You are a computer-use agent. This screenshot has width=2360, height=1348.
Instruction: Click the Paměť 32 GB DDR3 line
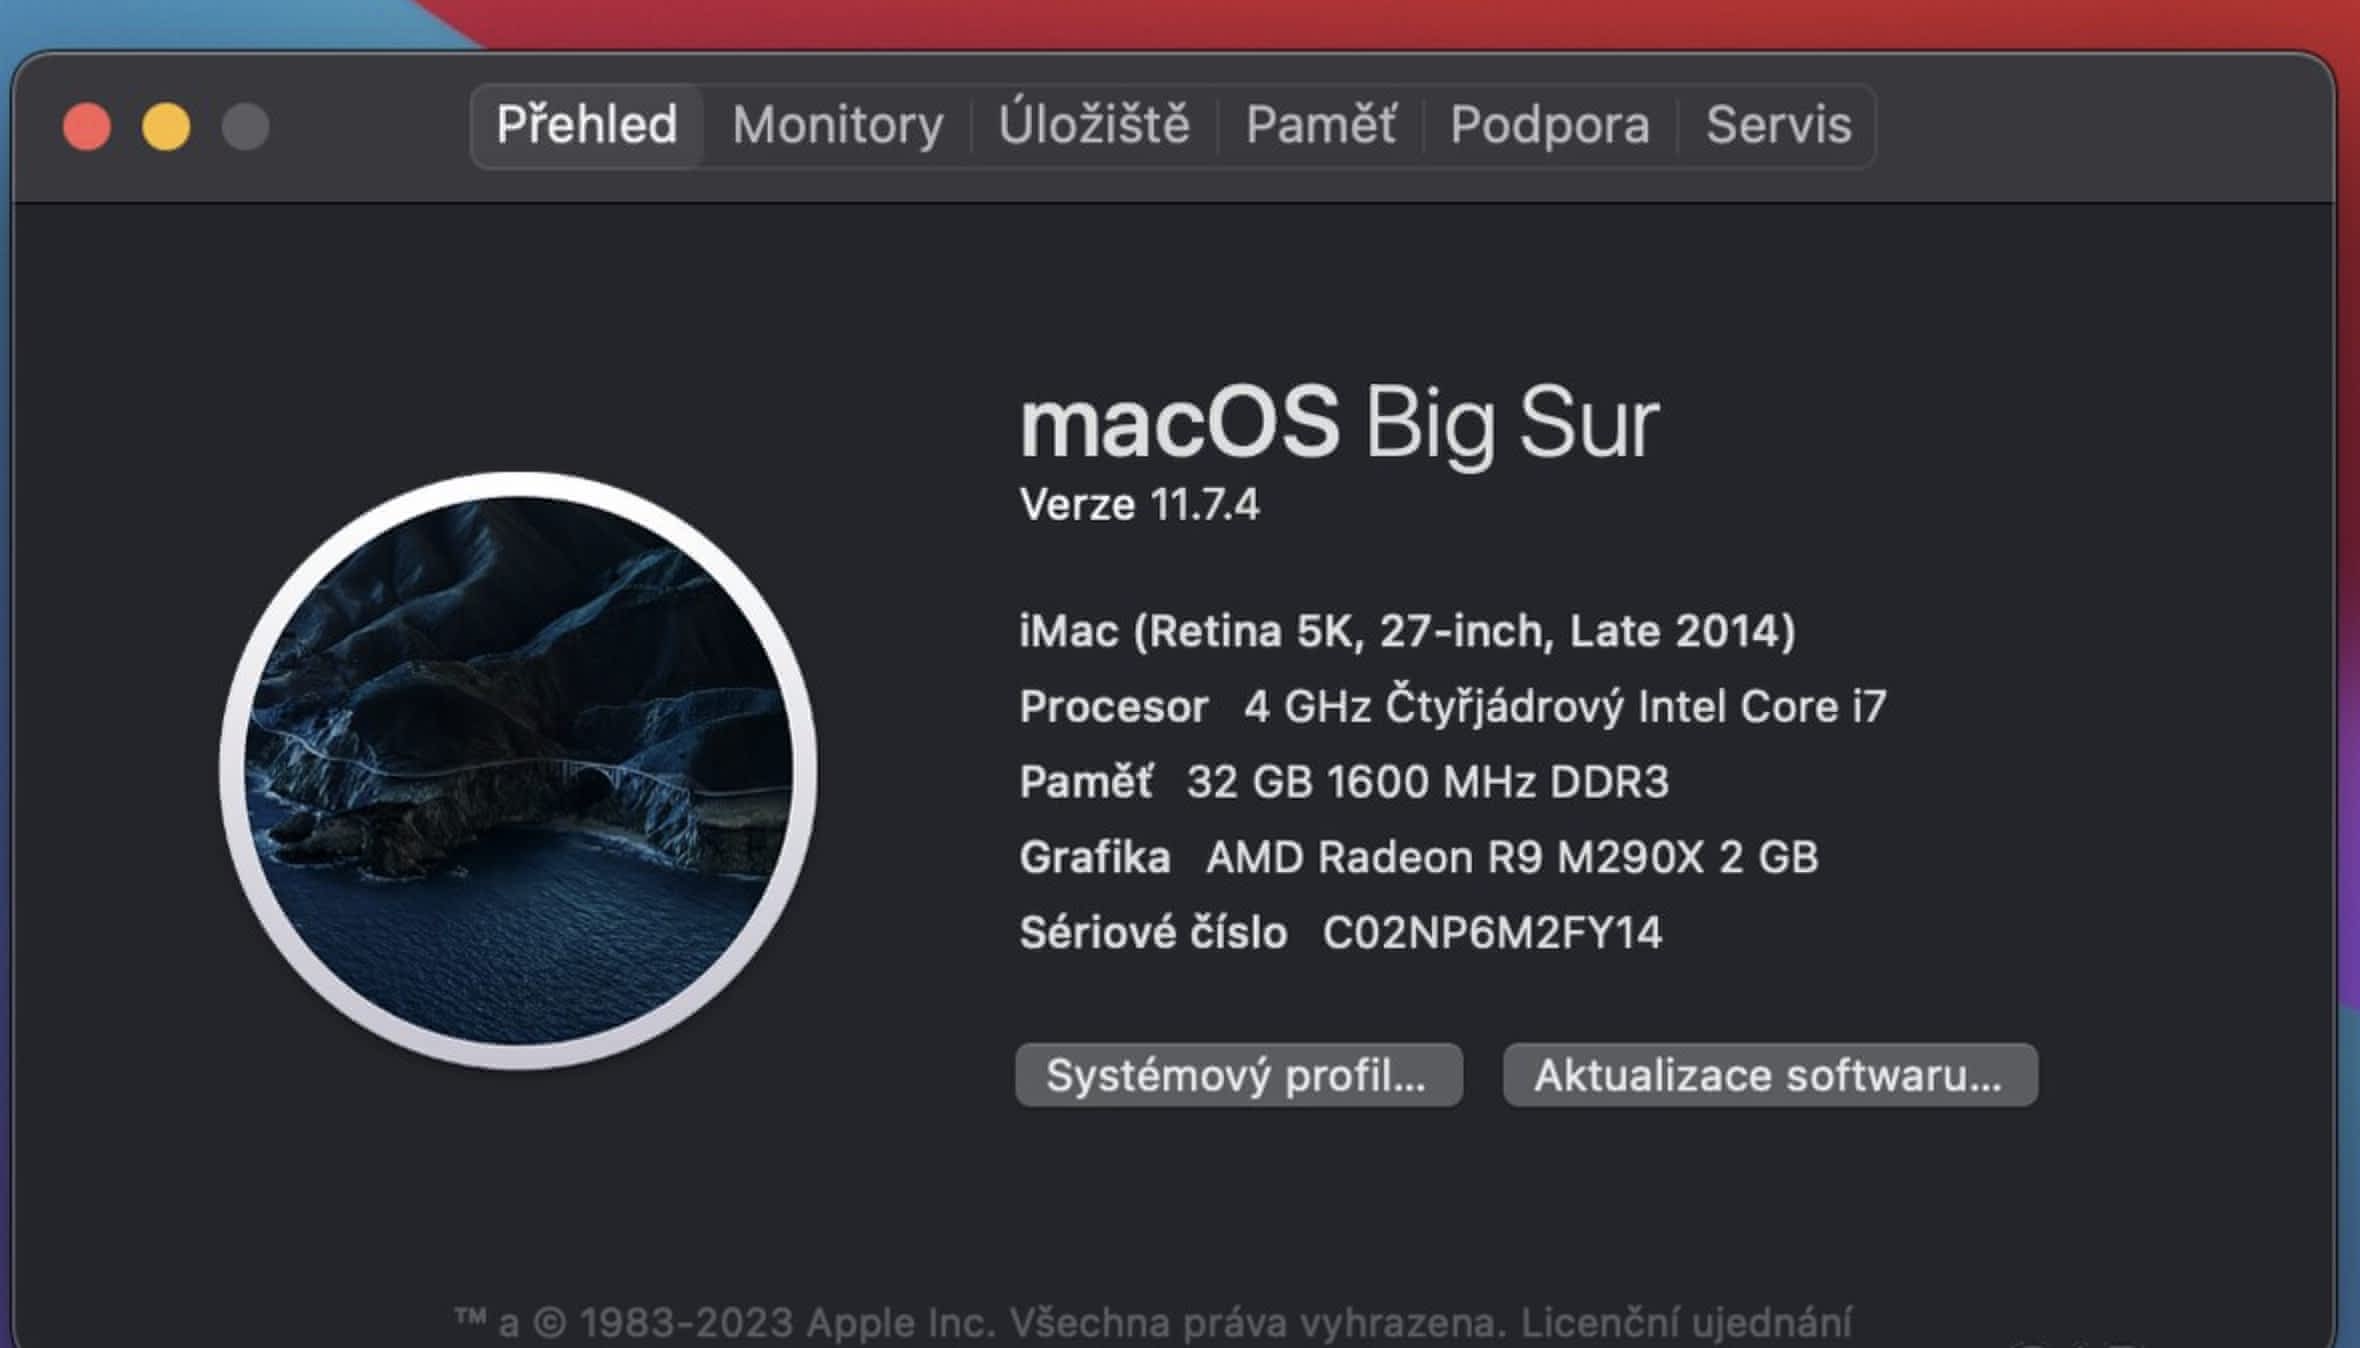coord(1343,782)
